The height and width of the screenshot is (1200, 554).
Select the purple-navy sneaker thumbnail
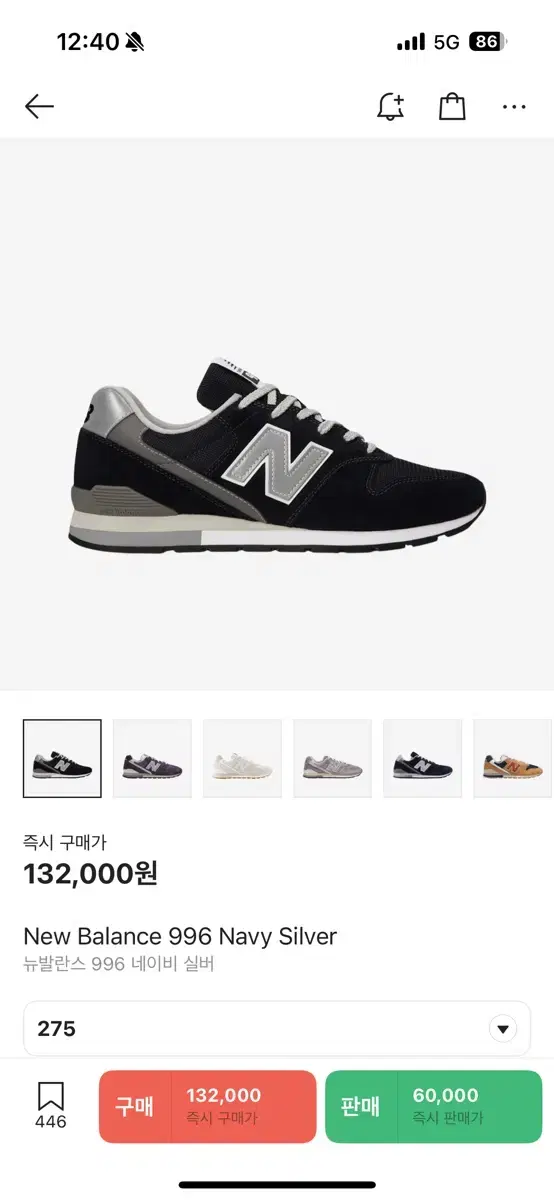click(x=152, y=759)
